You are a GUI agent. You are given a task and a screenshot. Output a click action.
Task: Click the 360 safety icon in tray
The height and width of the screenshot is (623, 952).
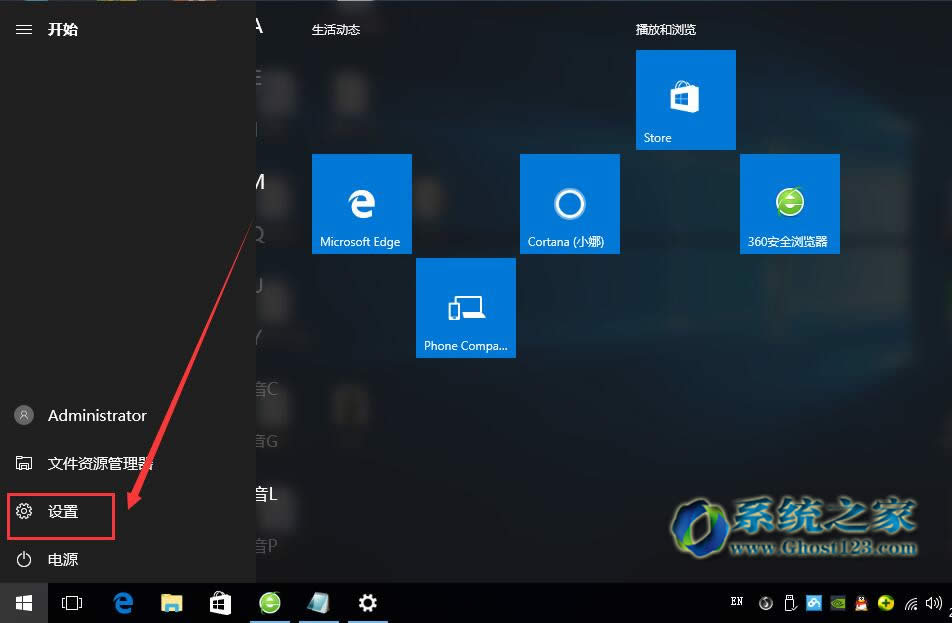pos(885,603)
